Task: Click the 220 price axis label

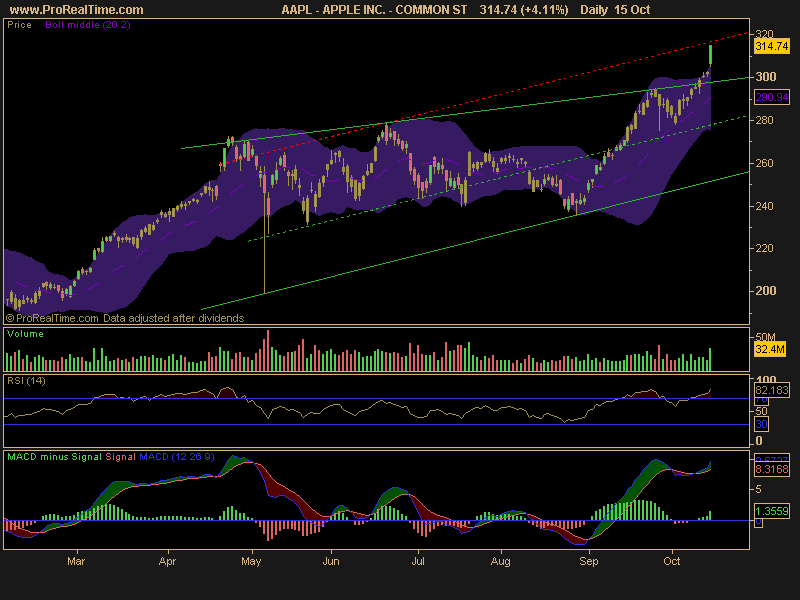Action: 765,248
